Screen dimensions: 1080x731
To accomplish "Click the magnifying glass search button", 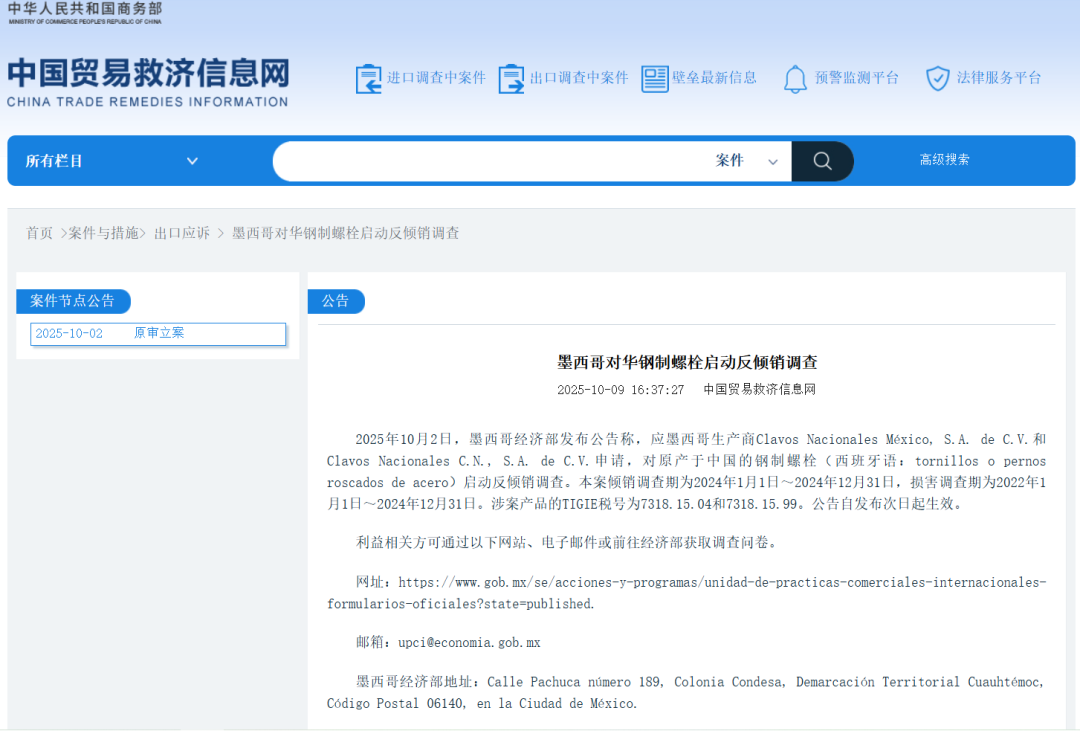I will [x=822, y=161].
